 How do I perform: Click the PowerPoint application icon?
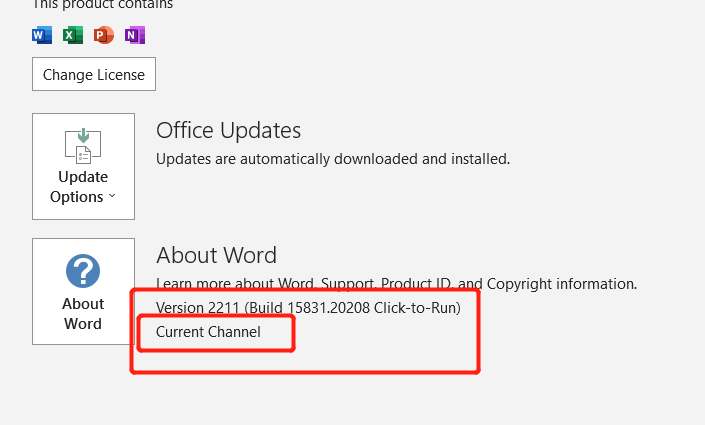click(104, 35)
